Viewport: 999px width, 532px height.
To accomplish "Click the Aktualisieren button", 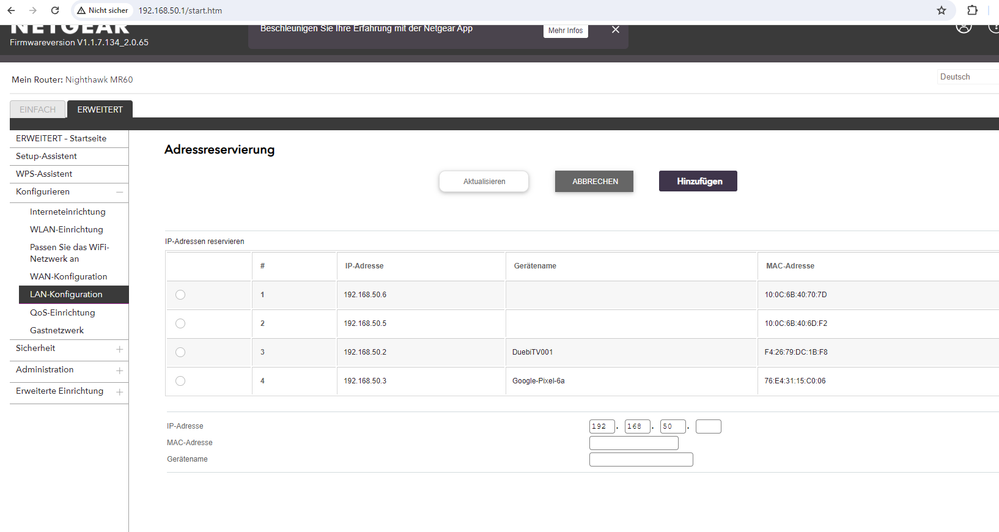I will [x=484, y=182].
